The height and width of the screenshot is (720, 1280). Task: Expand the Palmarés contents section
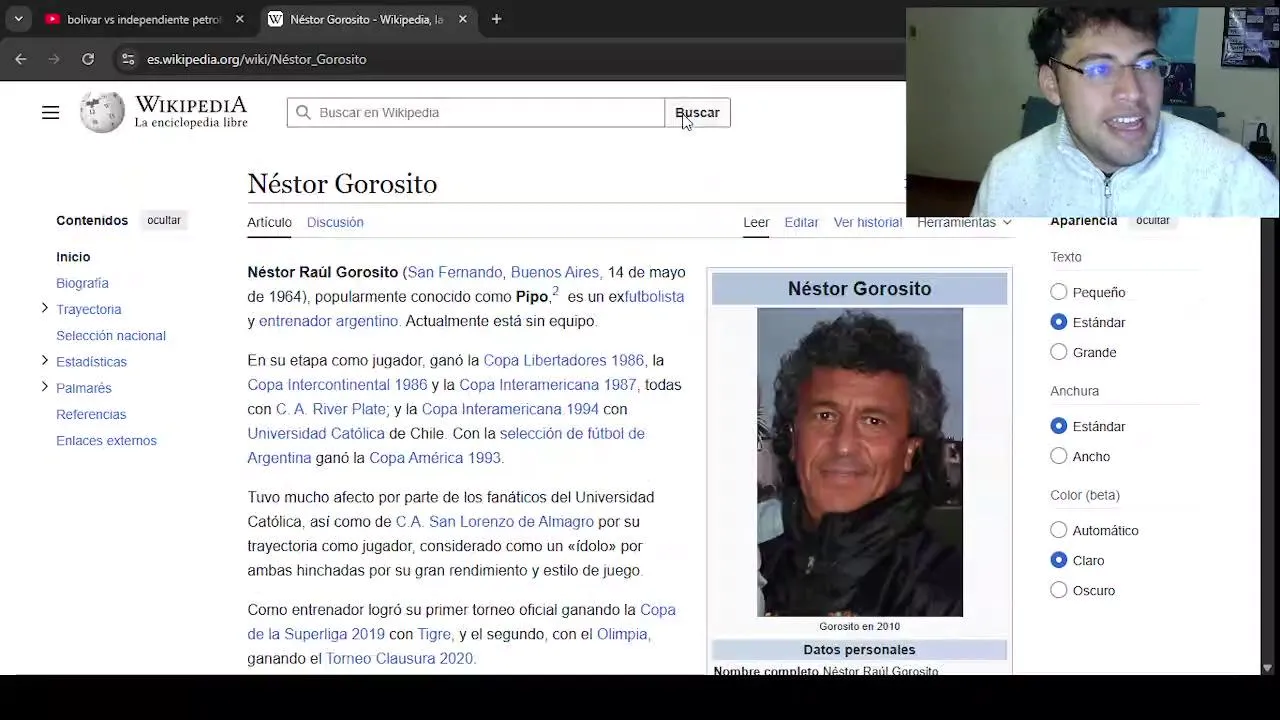tap(44, 387)
